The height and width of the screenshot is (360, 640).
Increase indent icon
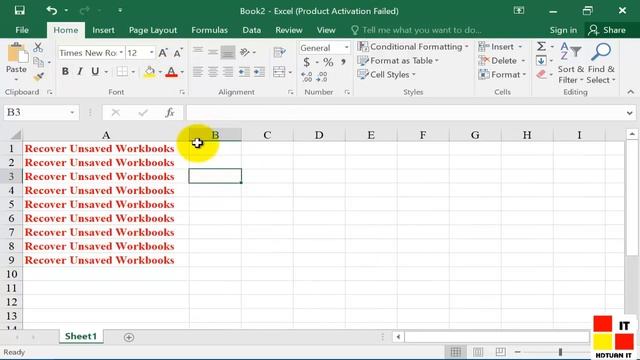coord(259,72)
